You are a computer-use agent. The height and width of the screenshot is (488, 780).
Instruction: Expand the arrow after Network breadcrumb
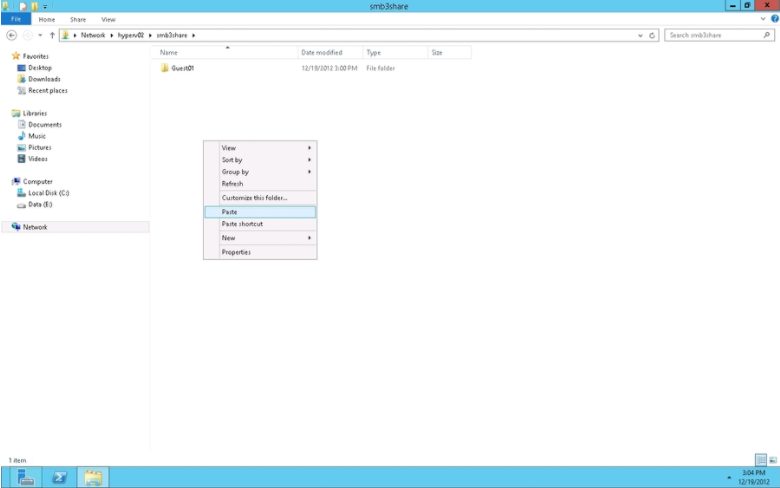pos(111,35)
